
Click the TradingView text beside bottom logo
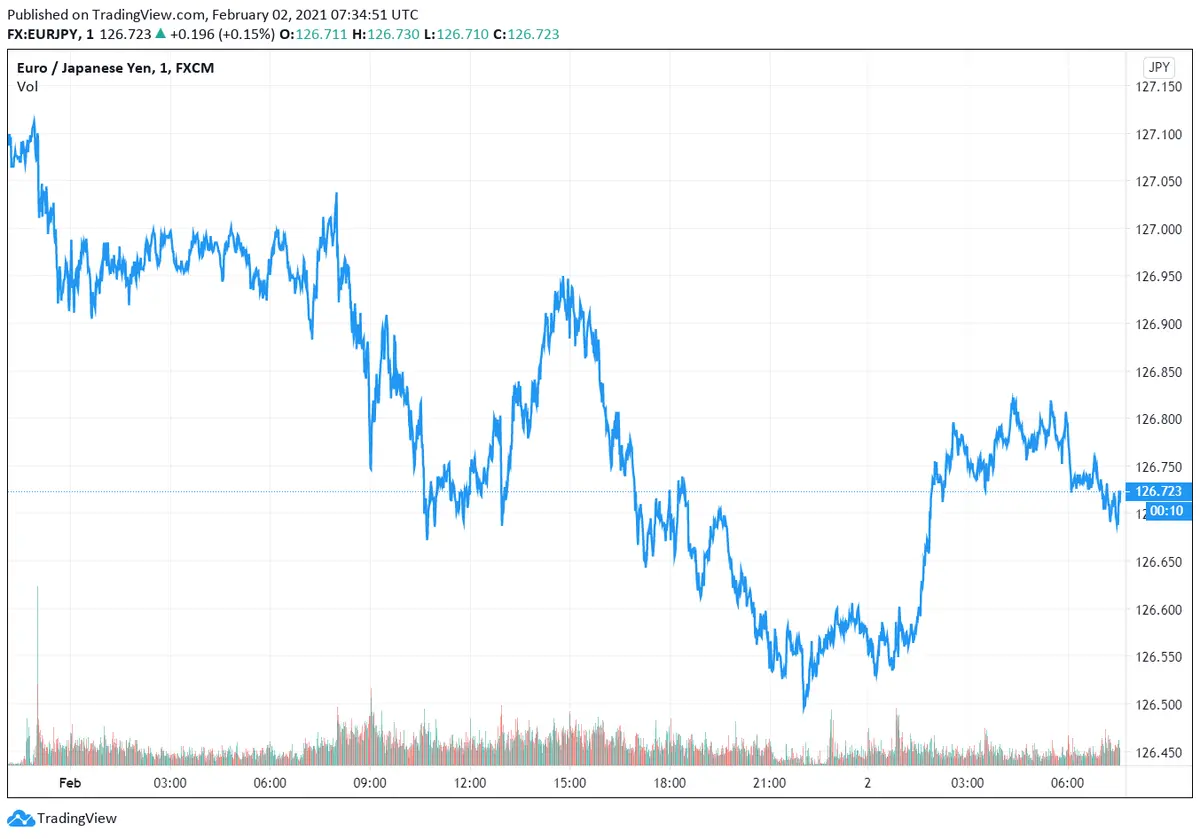pos(77,818)
